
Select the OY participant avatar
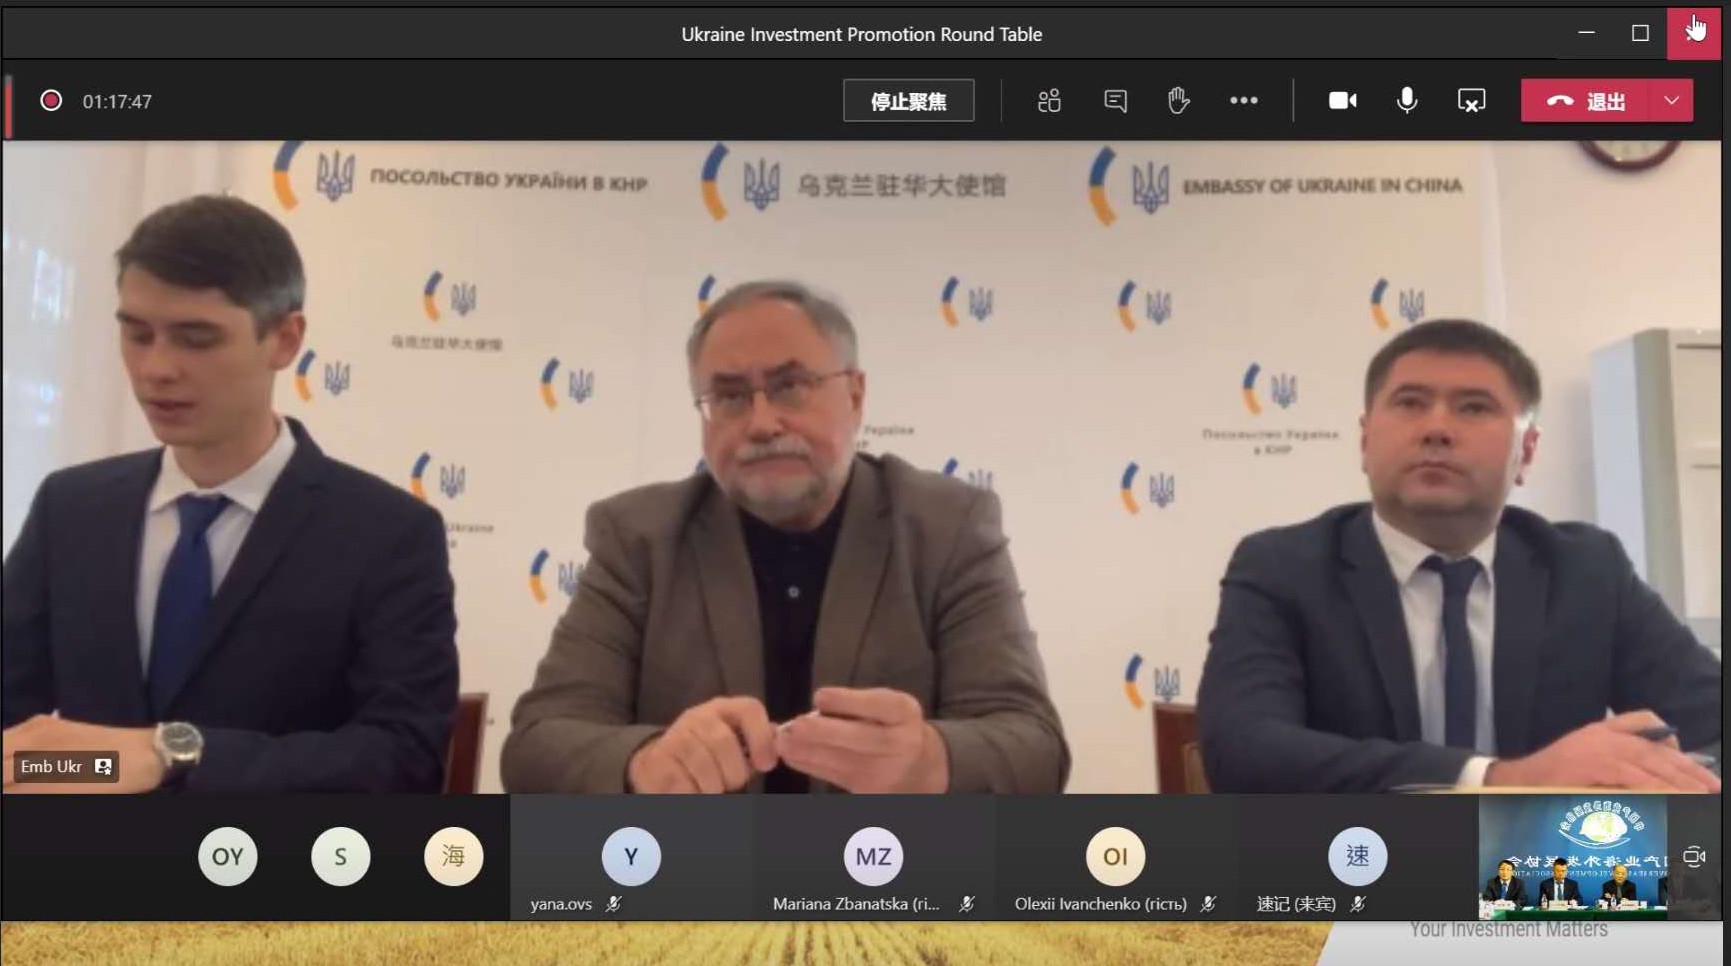[x=227, y=857]
